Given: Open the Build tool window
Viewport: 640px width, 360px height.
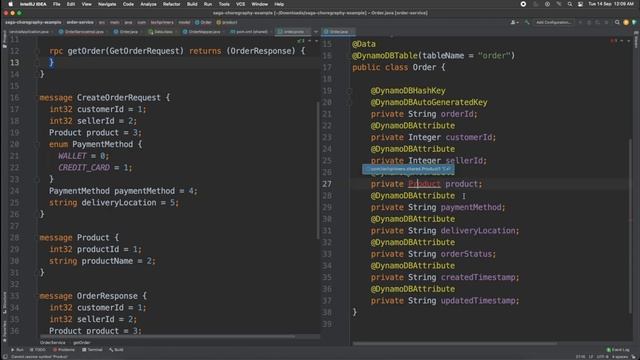Looking at the screenshot, I should coord(116,350).
